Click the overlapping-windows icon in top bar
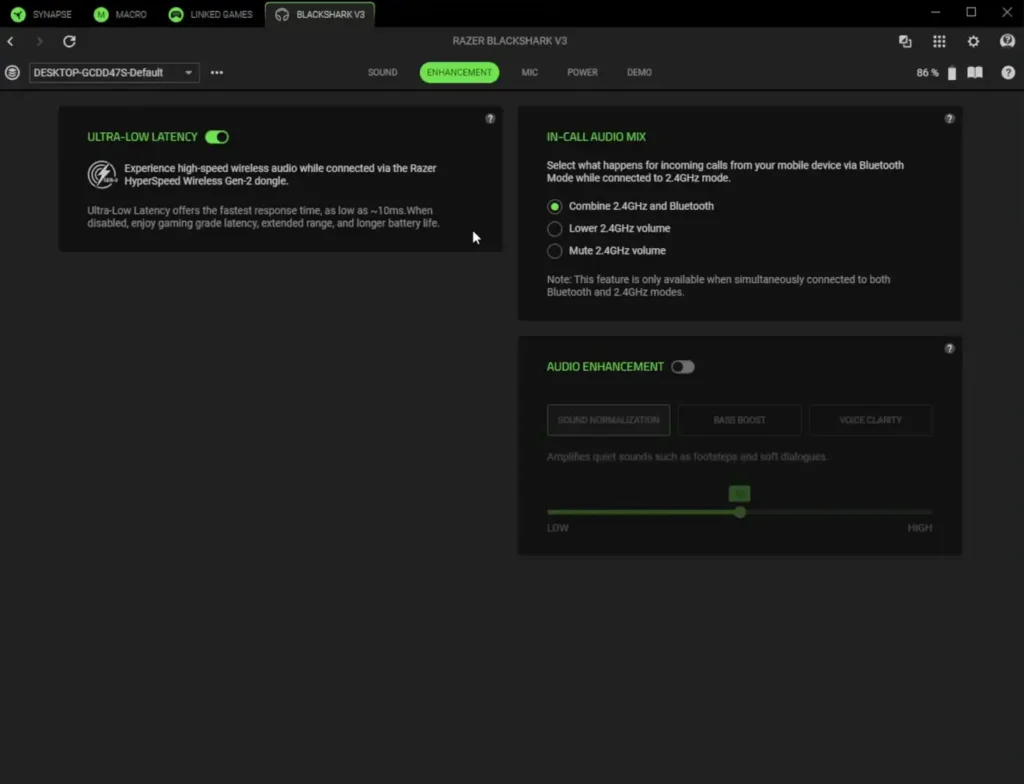The height and width of the screenshot is (784, 1024). pos(905,41)
